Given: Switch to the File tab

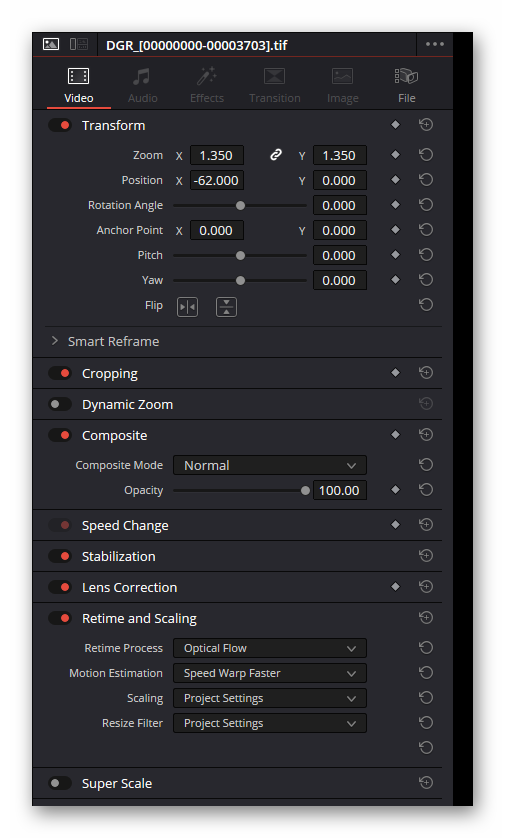Looking at the screenshot, I should [x=407, y=86].
